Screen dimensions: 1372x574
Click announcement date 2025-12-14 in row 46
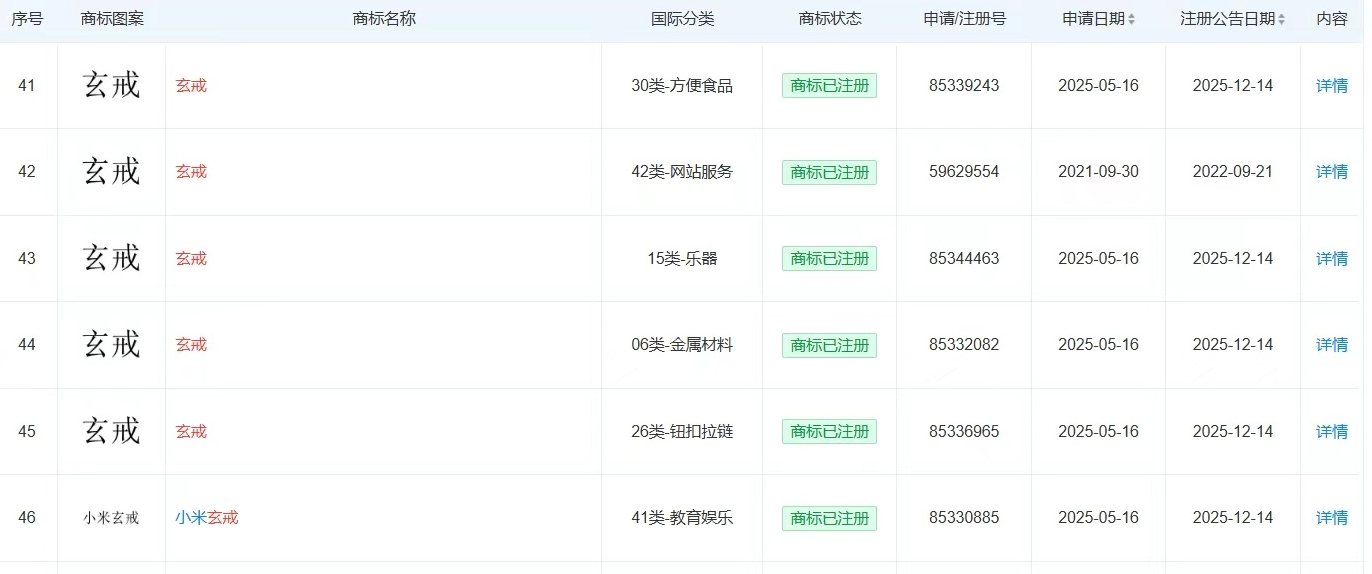pyautogui.click(x=1233, y=518)
